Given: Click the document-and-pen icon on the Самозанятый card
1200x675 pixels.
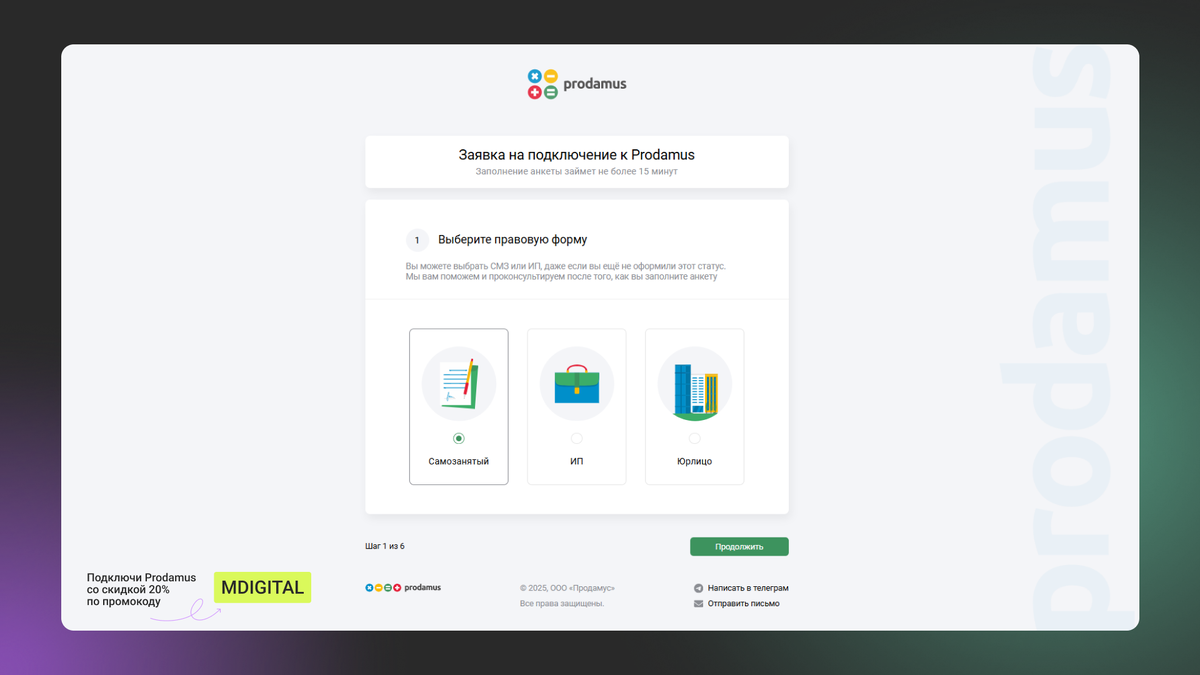Looking at the screenshot, I should (x=458, y=383).
